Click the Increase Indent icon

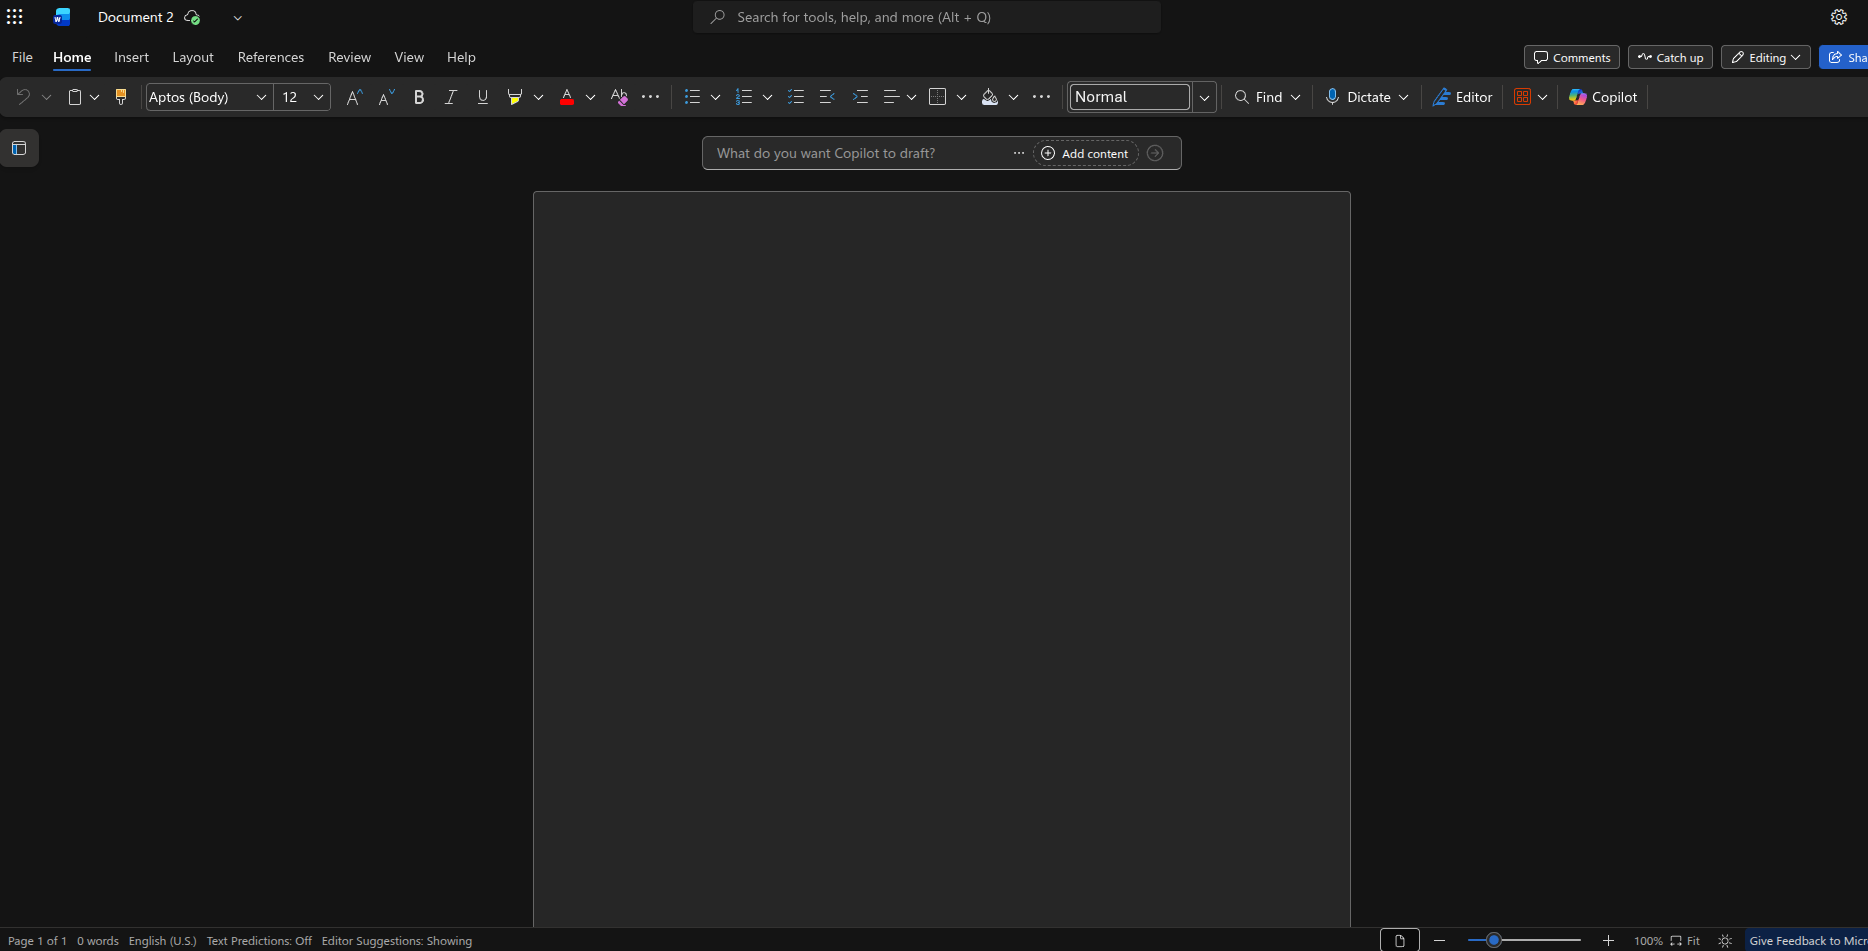(860, 97)
